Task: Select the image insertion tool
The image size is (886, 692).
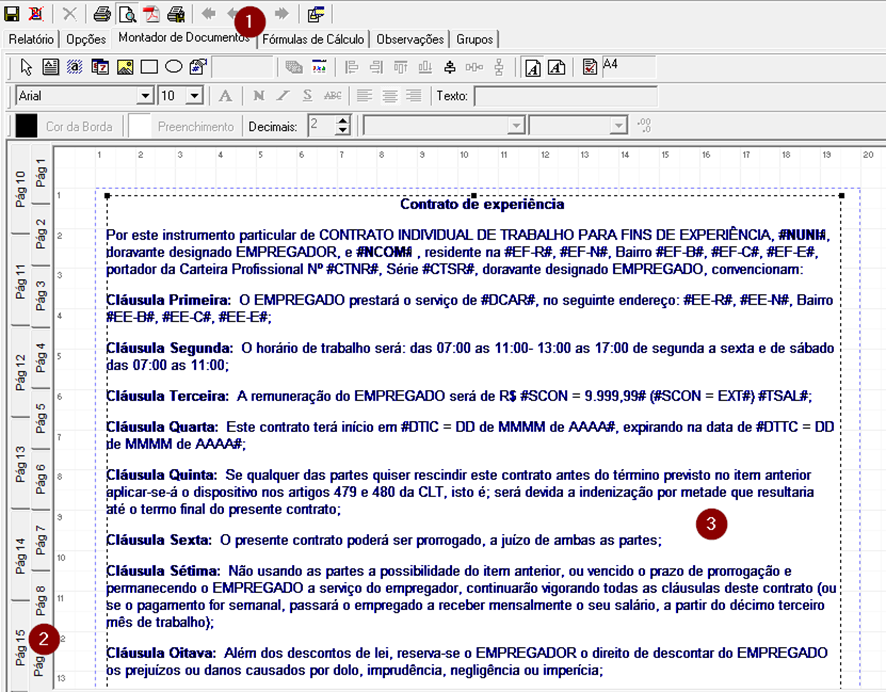Action: (x=125, y=68)
